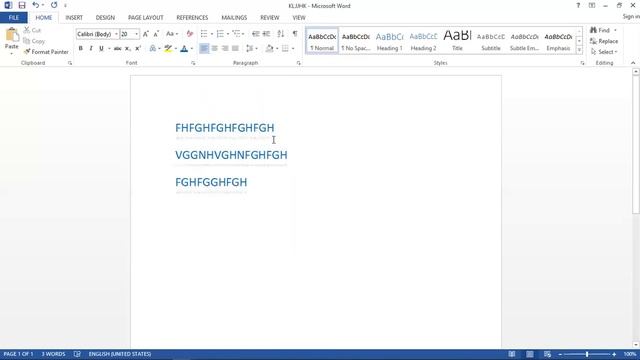This screenshot has width=640, height=360.
Task: Clear all formatting icon
Action: coord(190,34)
